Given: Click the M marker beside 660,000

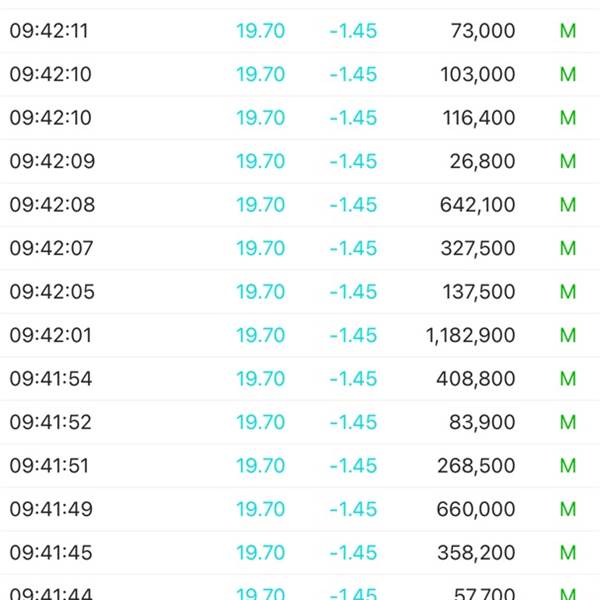Looking at the screenshot, I should coord(568,509).
